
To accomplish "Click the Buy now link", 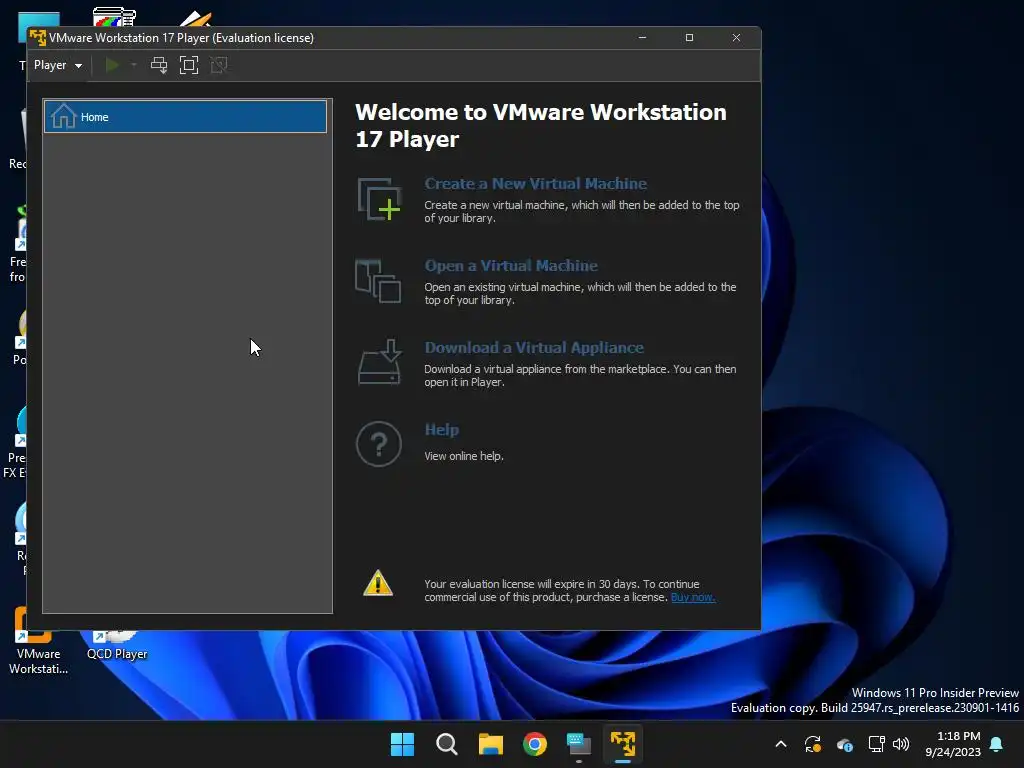I will [x=693, y=597].
